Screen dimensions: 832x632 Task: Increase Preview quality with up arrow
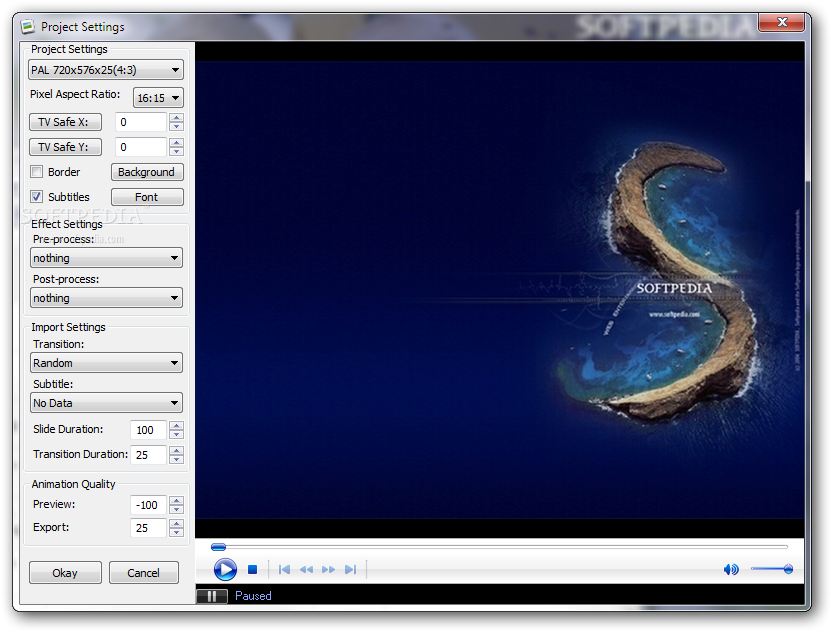coord(177,500)
